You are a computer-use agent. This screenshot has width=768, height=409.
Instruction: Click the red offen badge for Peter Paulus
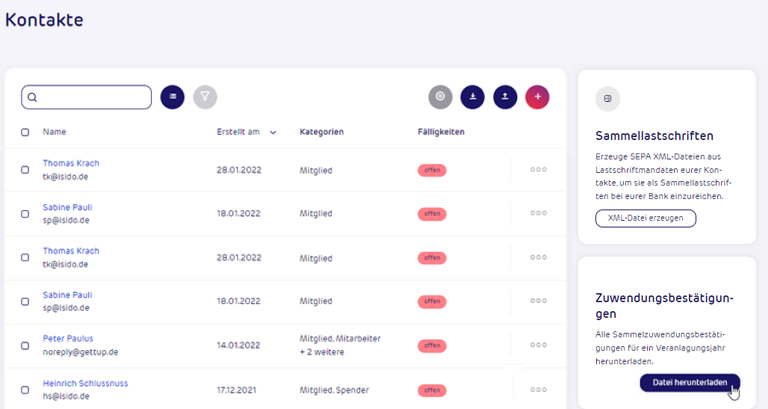pyautogui.click(x=432, y=346)
